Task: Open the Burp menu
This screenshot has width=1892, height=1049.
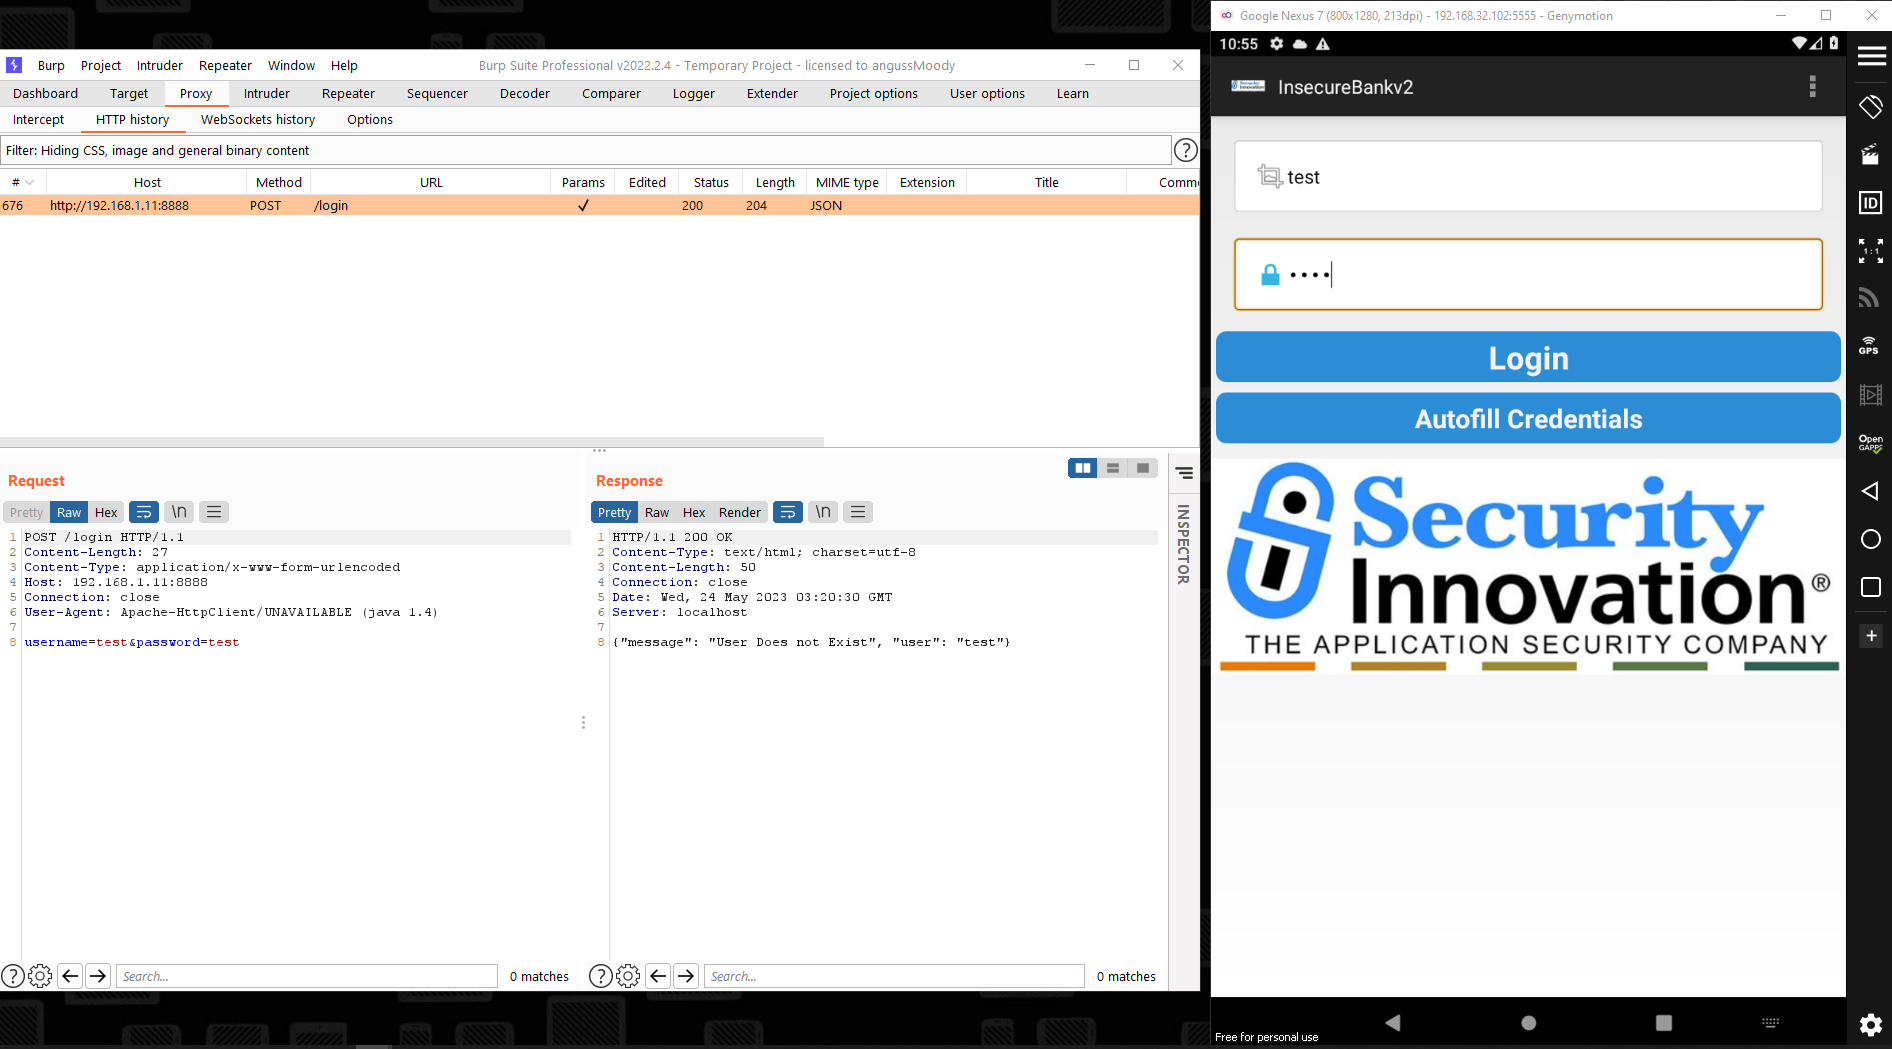Action: click(51, 65)
